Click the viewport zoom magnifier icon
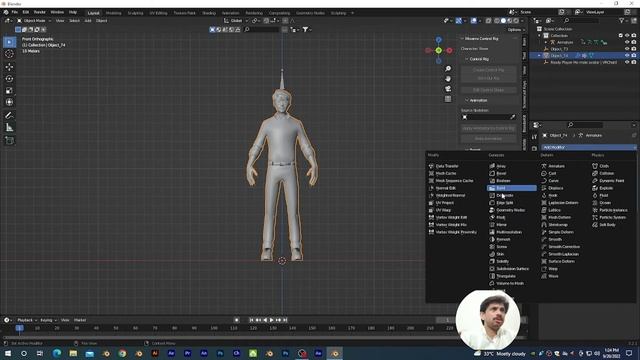This screenshot has height=360, width=640. [x=448, y=69]
